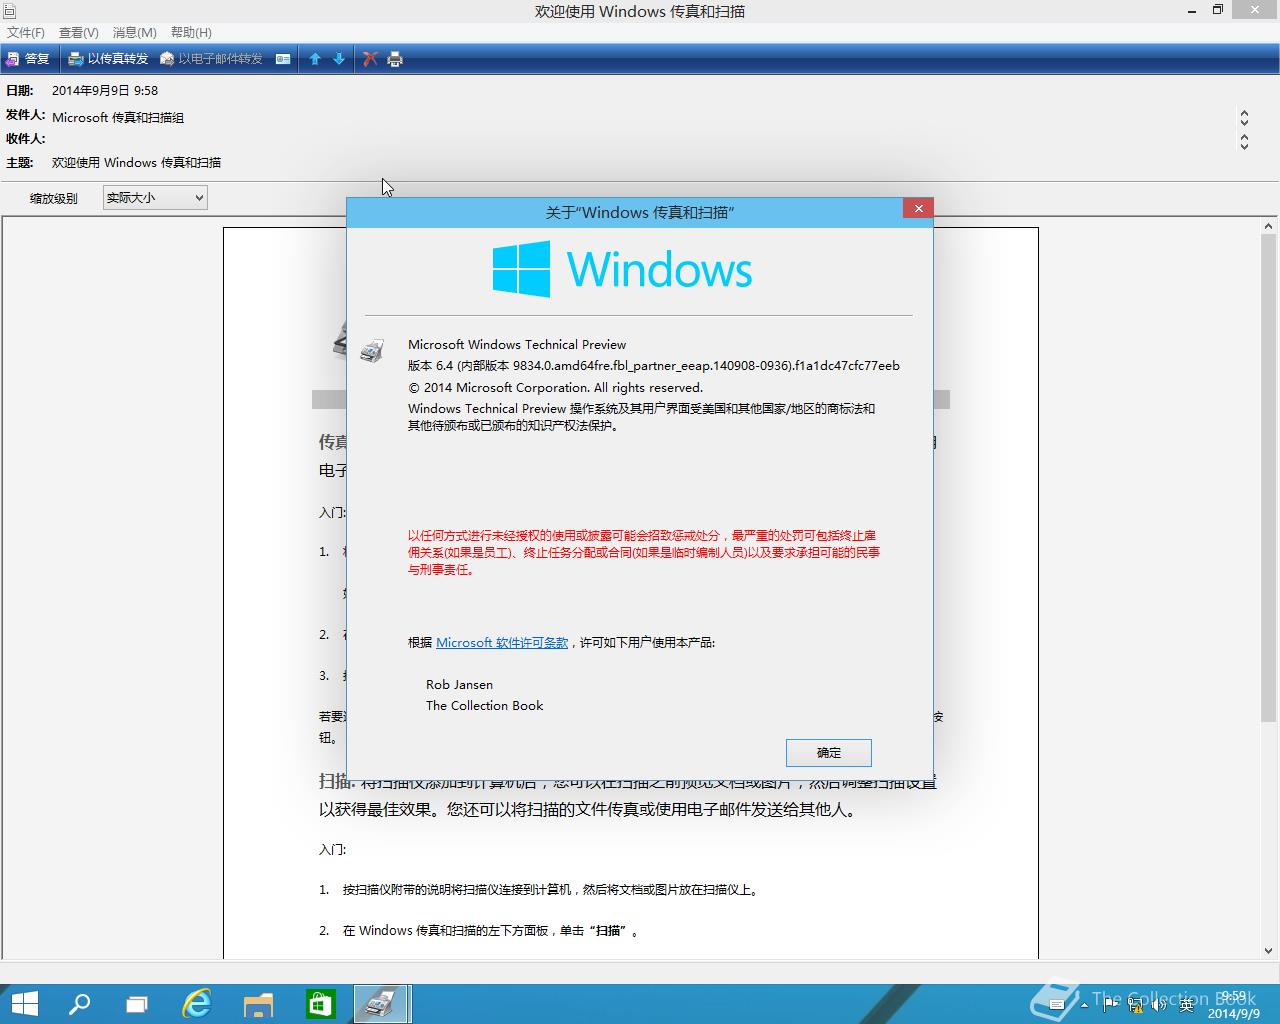
Task: Open the Start menu
Action: pos(24,1004)
